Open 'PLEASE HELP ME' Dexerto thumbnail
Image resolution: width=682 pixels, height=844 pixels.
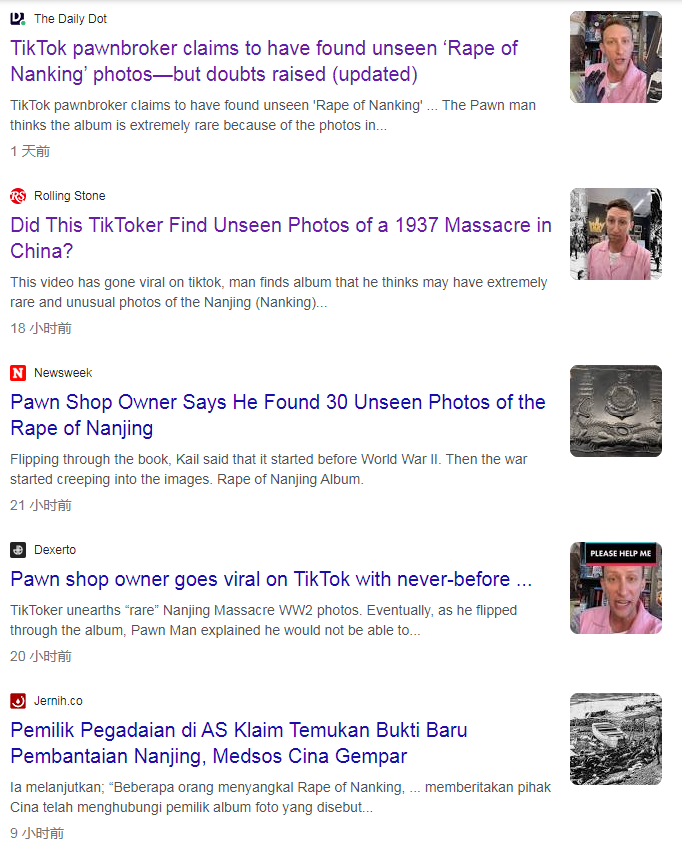click(x=616, y=588)
